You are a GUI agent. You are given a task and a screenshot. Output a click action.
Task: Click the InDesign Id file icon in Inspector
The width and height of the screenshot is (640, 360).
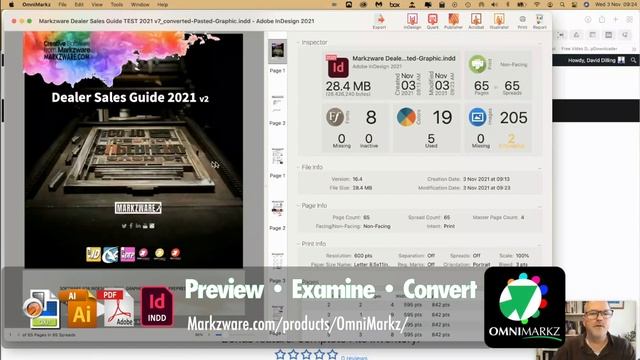coord(338,67)
